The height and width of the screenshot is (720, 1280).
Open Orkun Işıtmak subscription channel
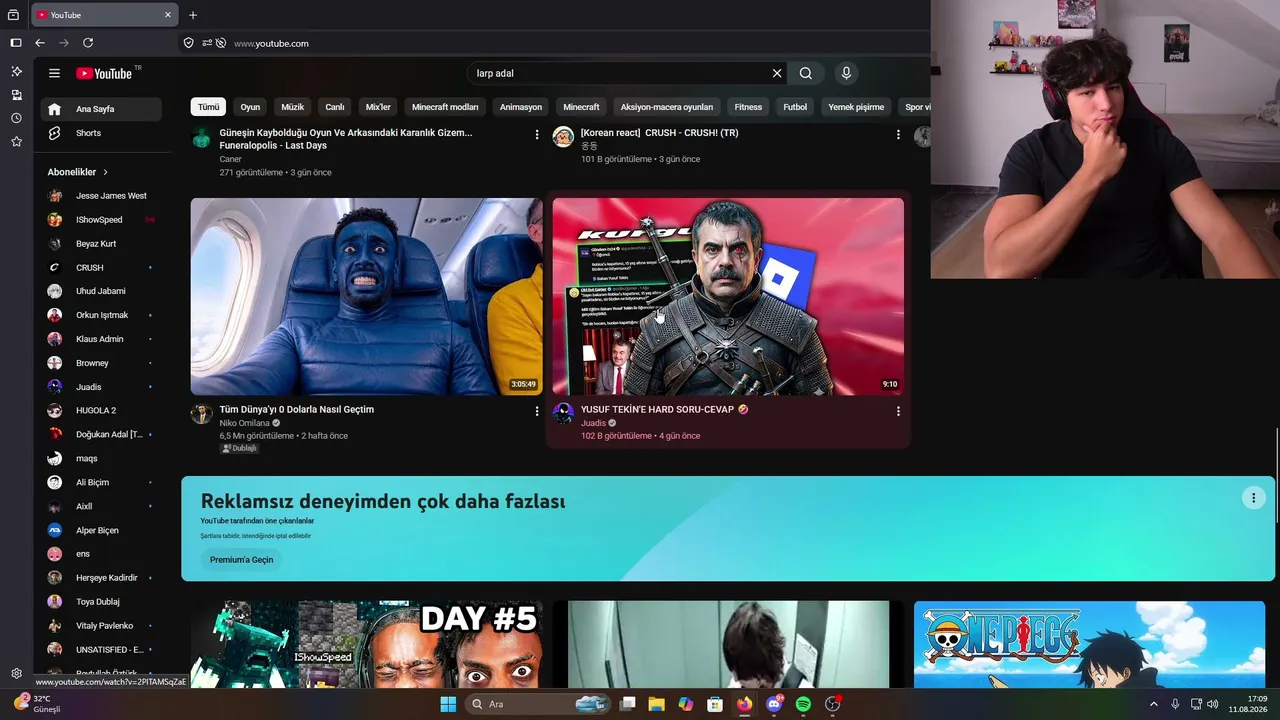tap(101, 315)
